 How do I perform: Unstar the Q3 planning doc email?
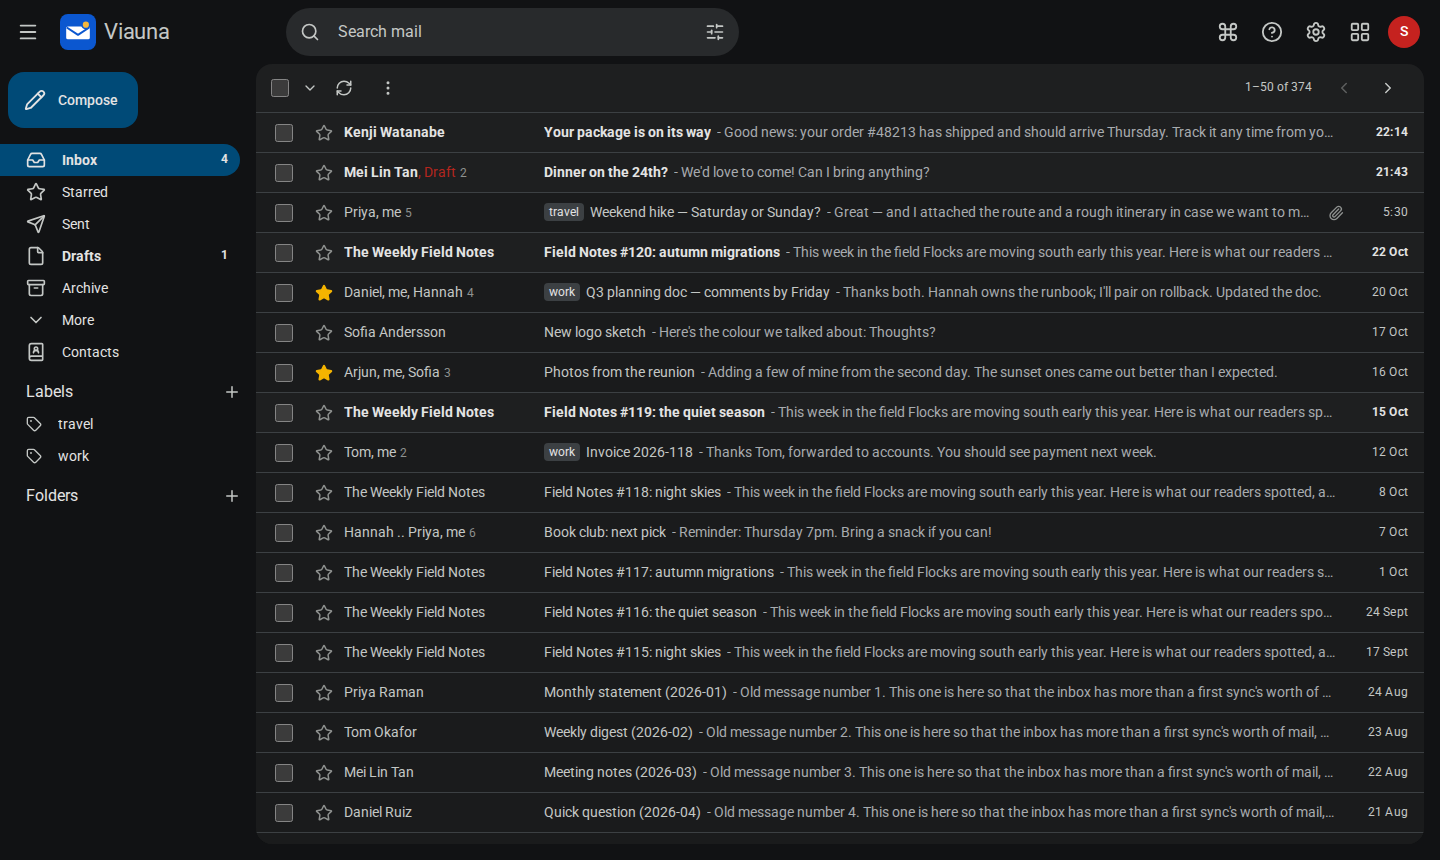324,293
